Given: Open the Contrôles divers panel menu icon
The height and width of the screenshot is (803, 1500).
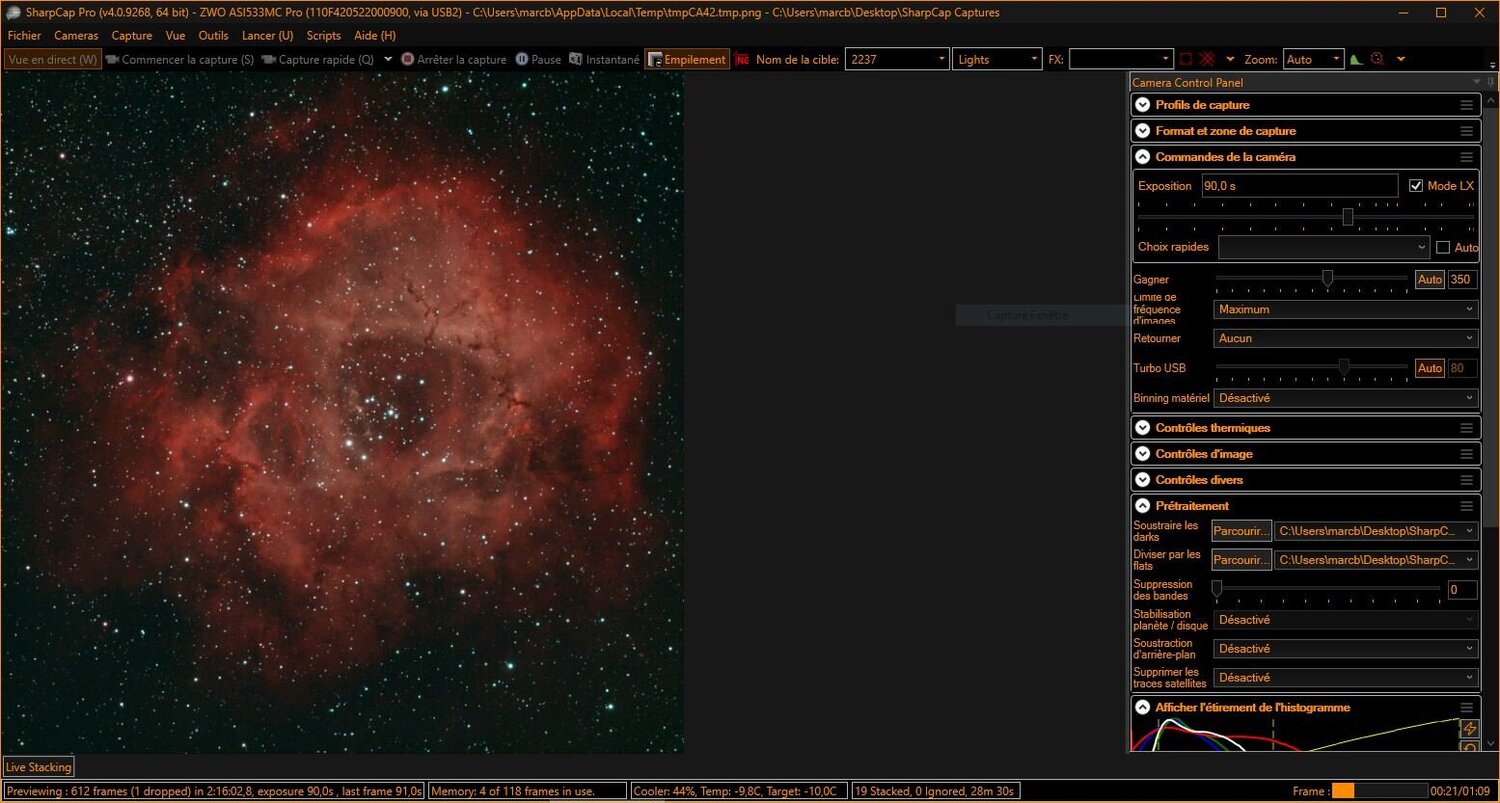Looking at the screenshot, I should pos(1466,480).
